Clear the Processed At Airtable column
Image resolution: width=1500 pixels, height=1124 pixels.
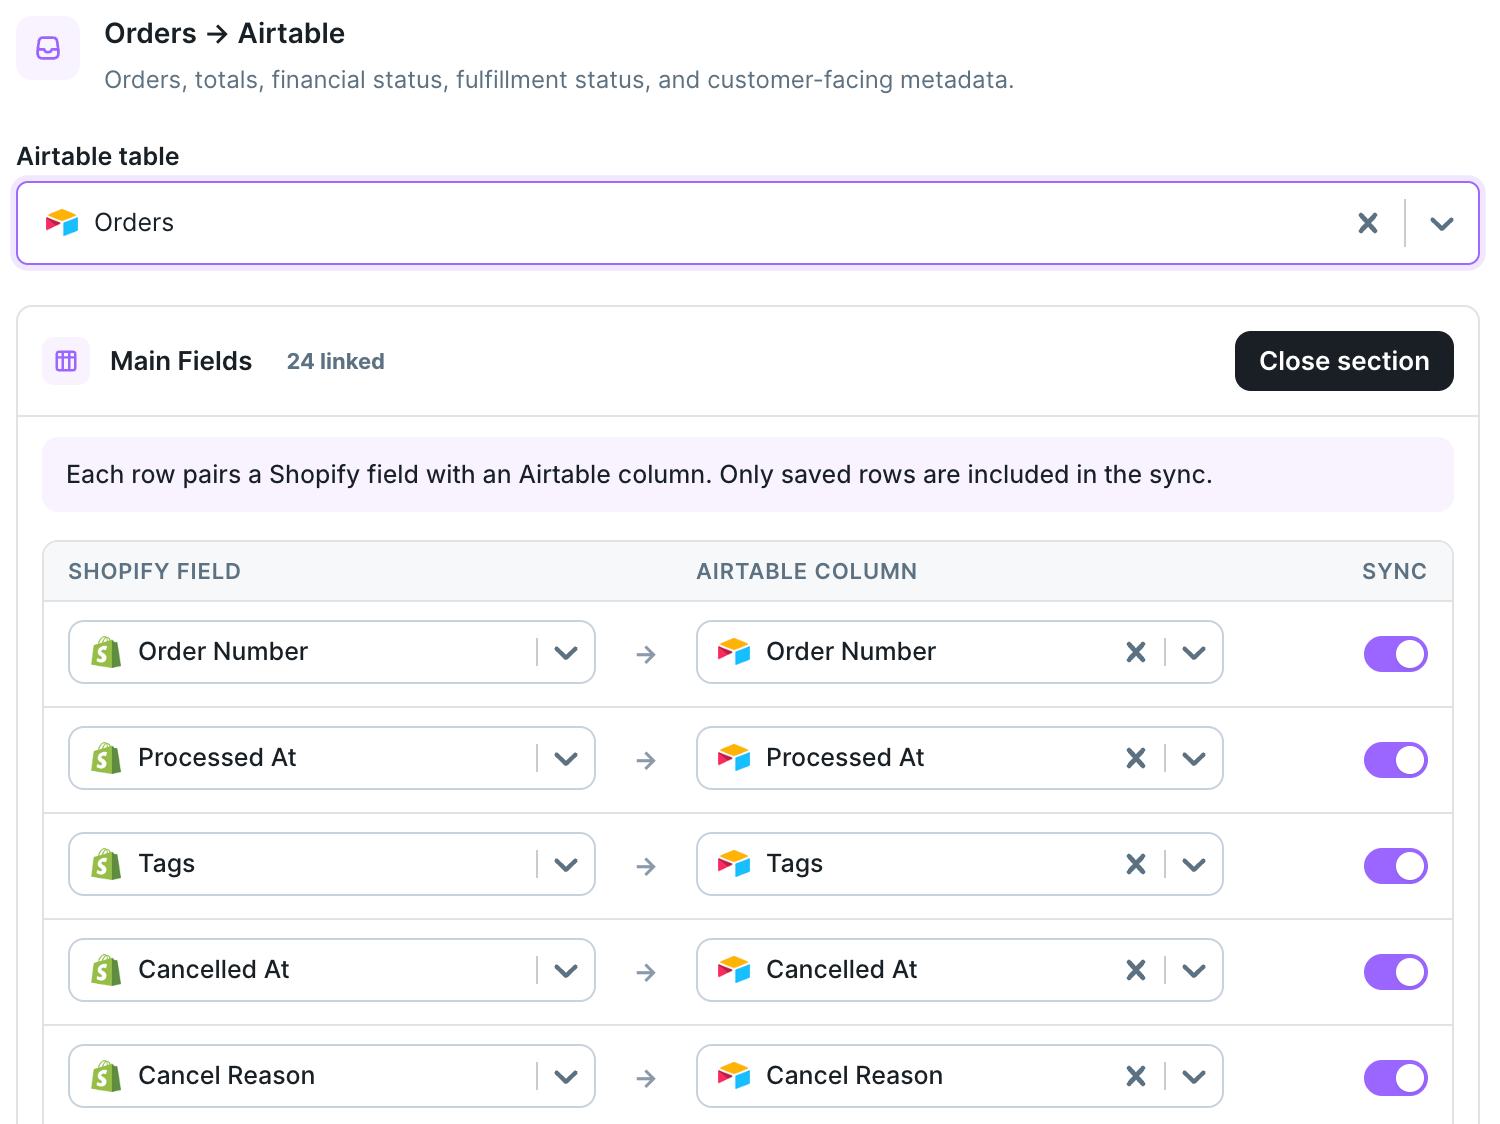pyautogui.click(x=1136, y=758)
